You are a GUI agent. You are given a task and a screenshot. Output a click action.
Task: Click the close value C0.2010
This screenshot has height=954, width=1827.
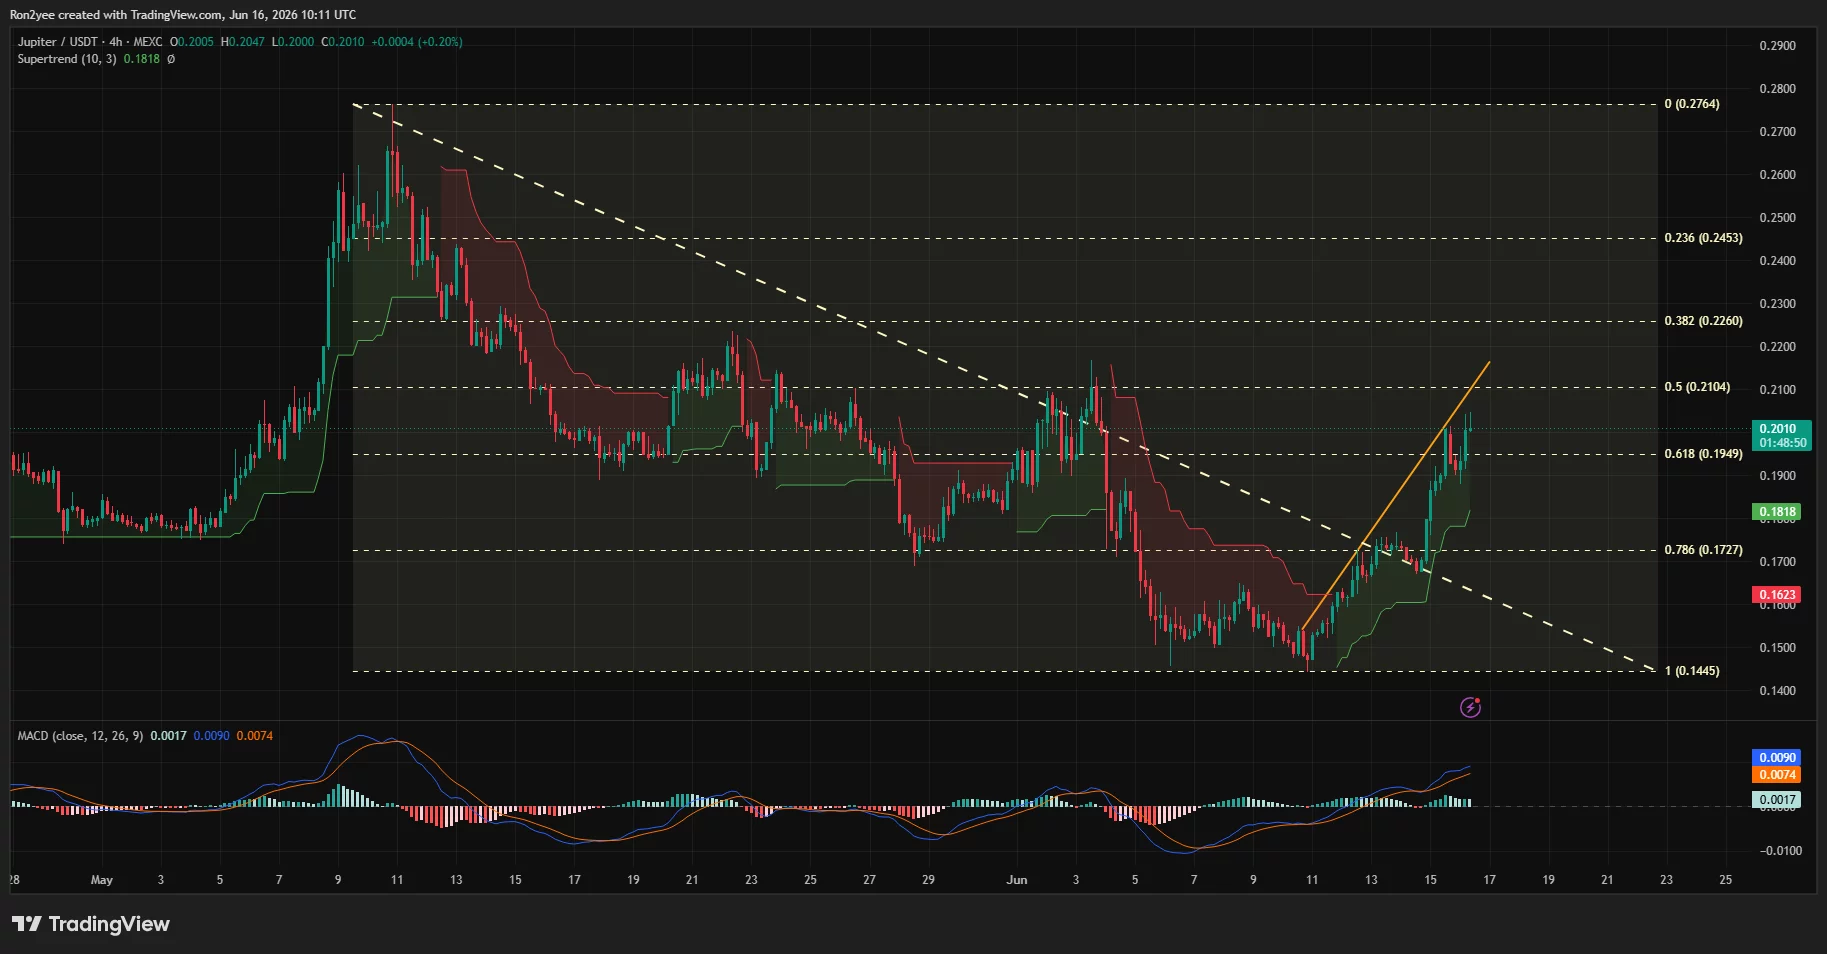pyautogui.click(x=343, y=42)
